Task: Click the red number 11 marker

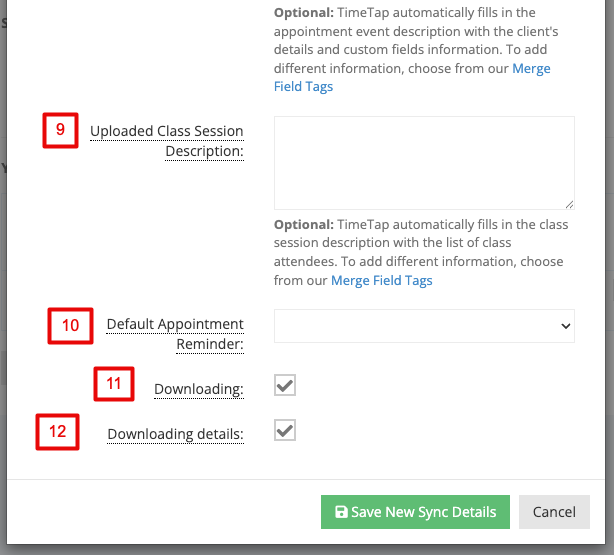Action: 114,384
